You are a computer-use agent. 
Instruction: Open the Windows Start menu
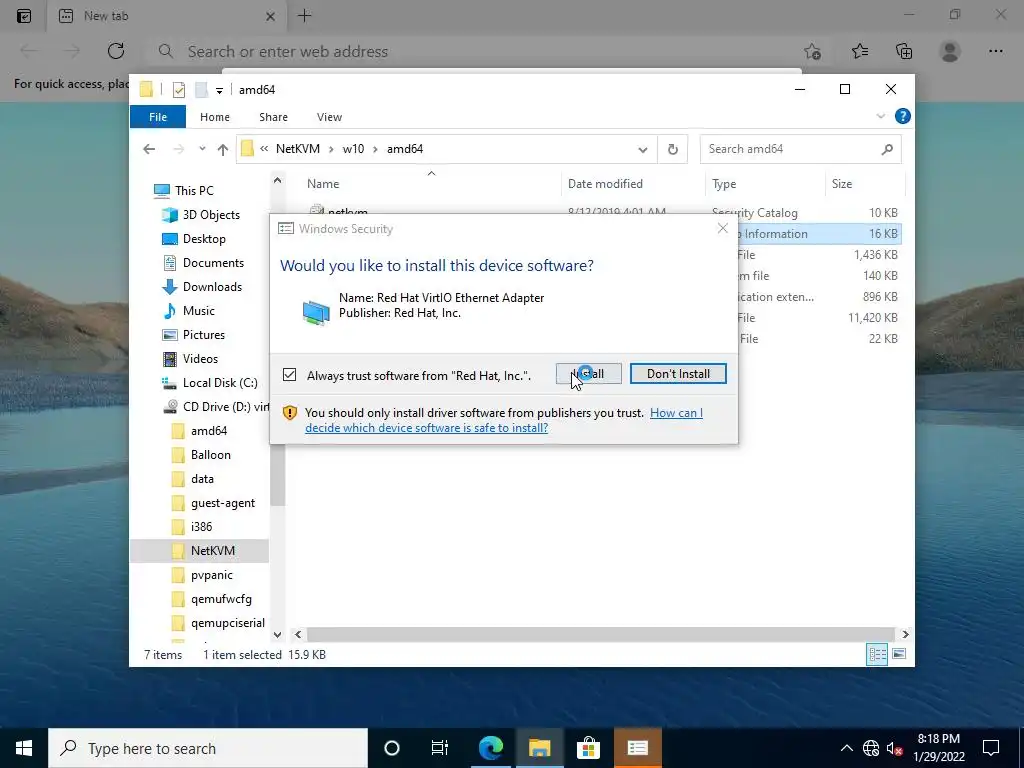pyautogui.click(x=24, y=748)
